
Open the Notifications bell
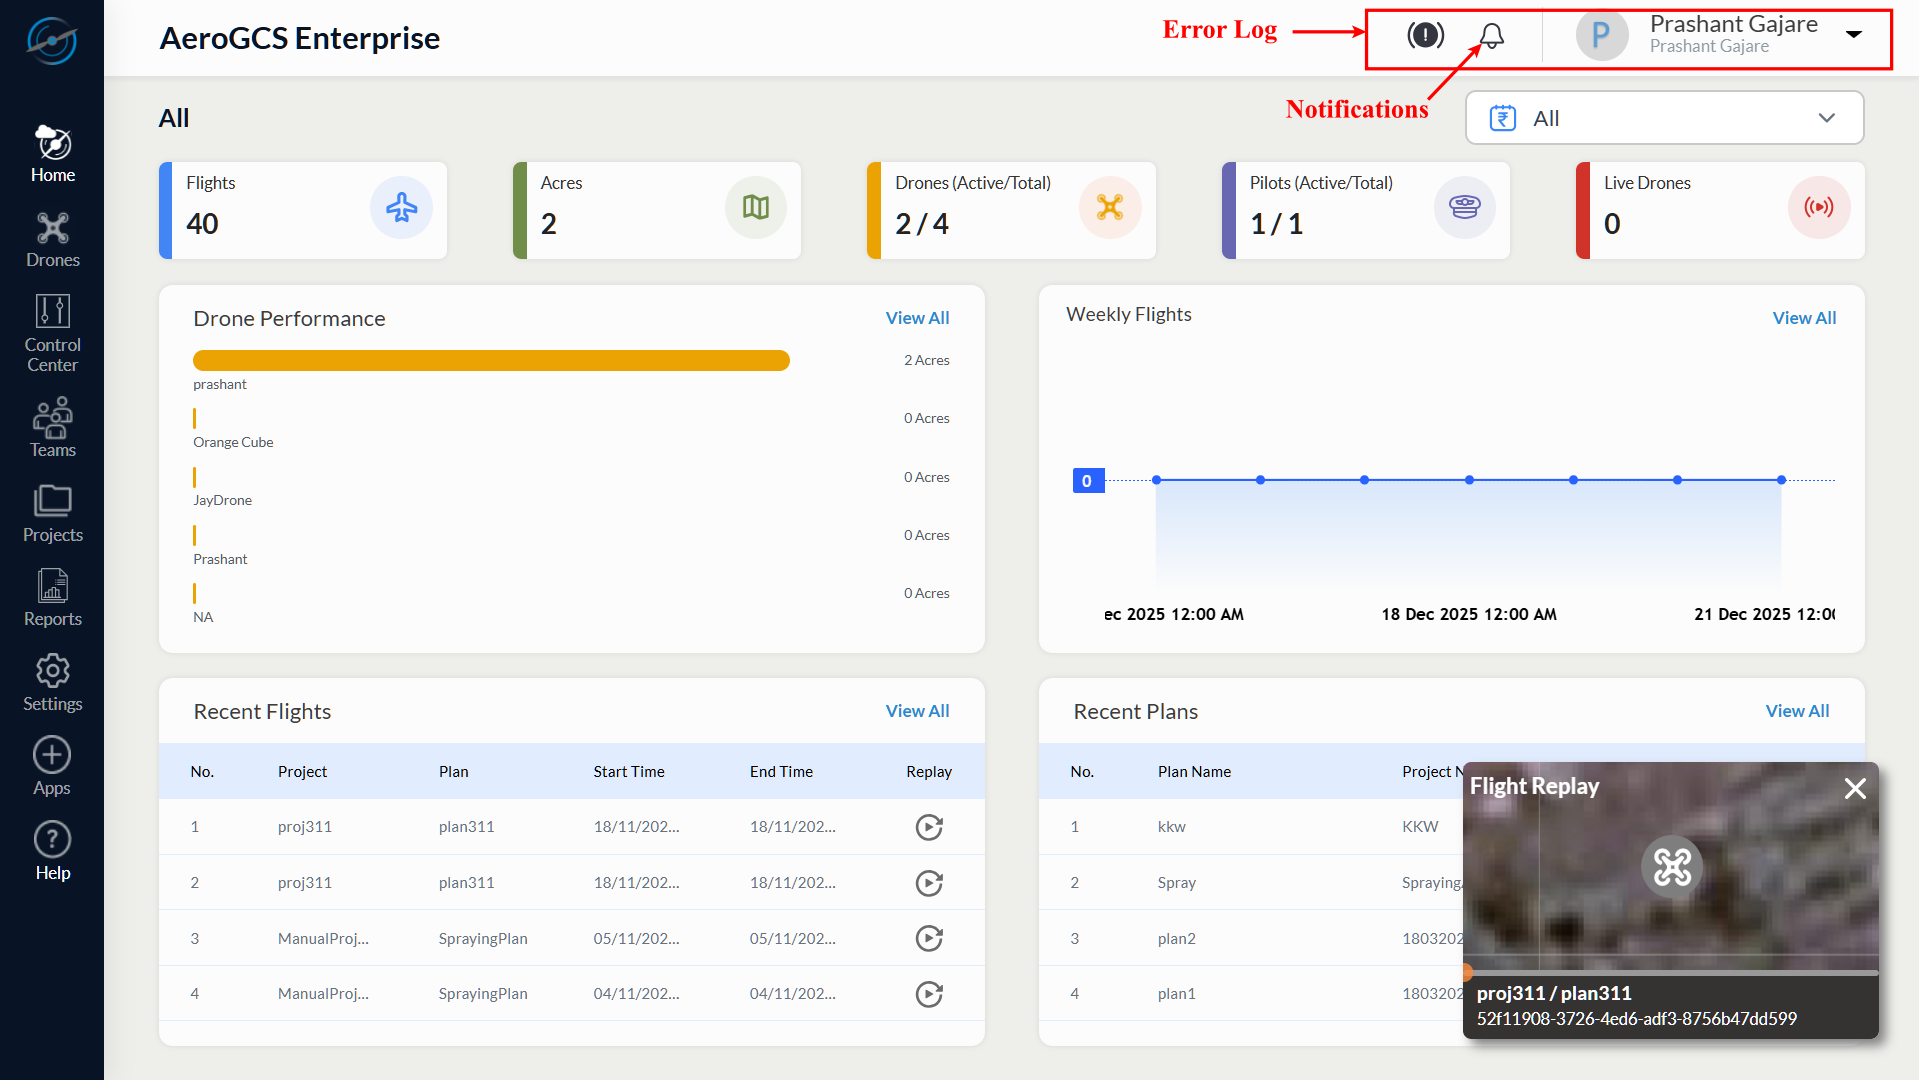1491,36
